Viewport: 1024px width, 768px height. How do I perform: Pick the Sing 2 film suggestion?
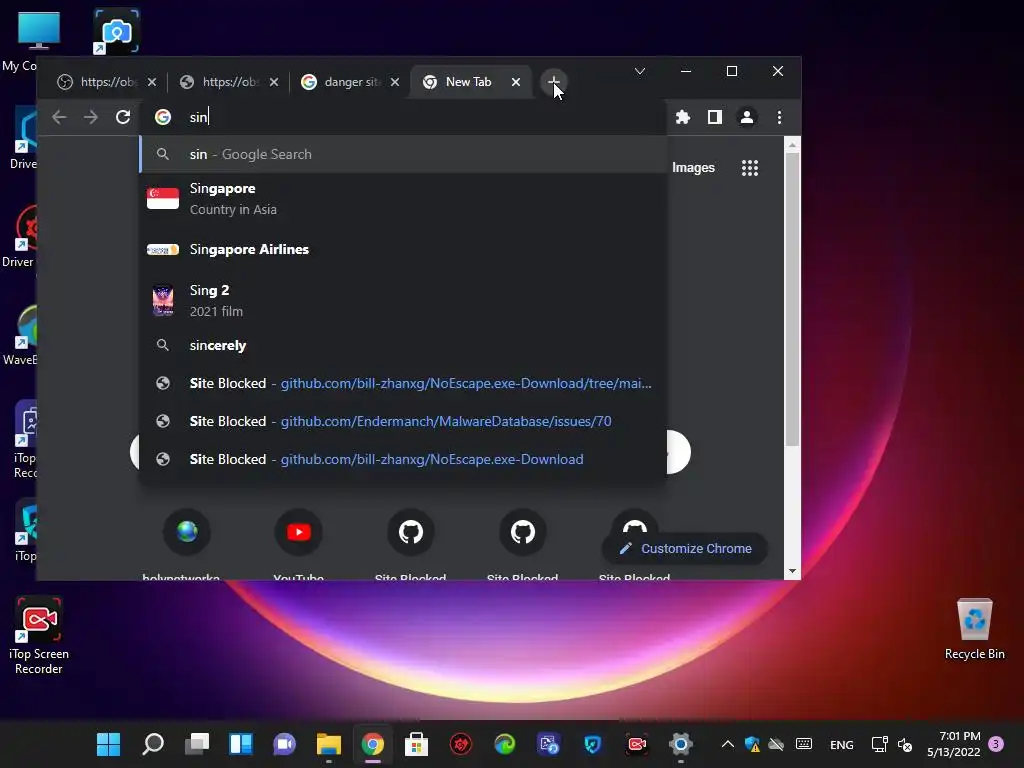click(404, 300)
